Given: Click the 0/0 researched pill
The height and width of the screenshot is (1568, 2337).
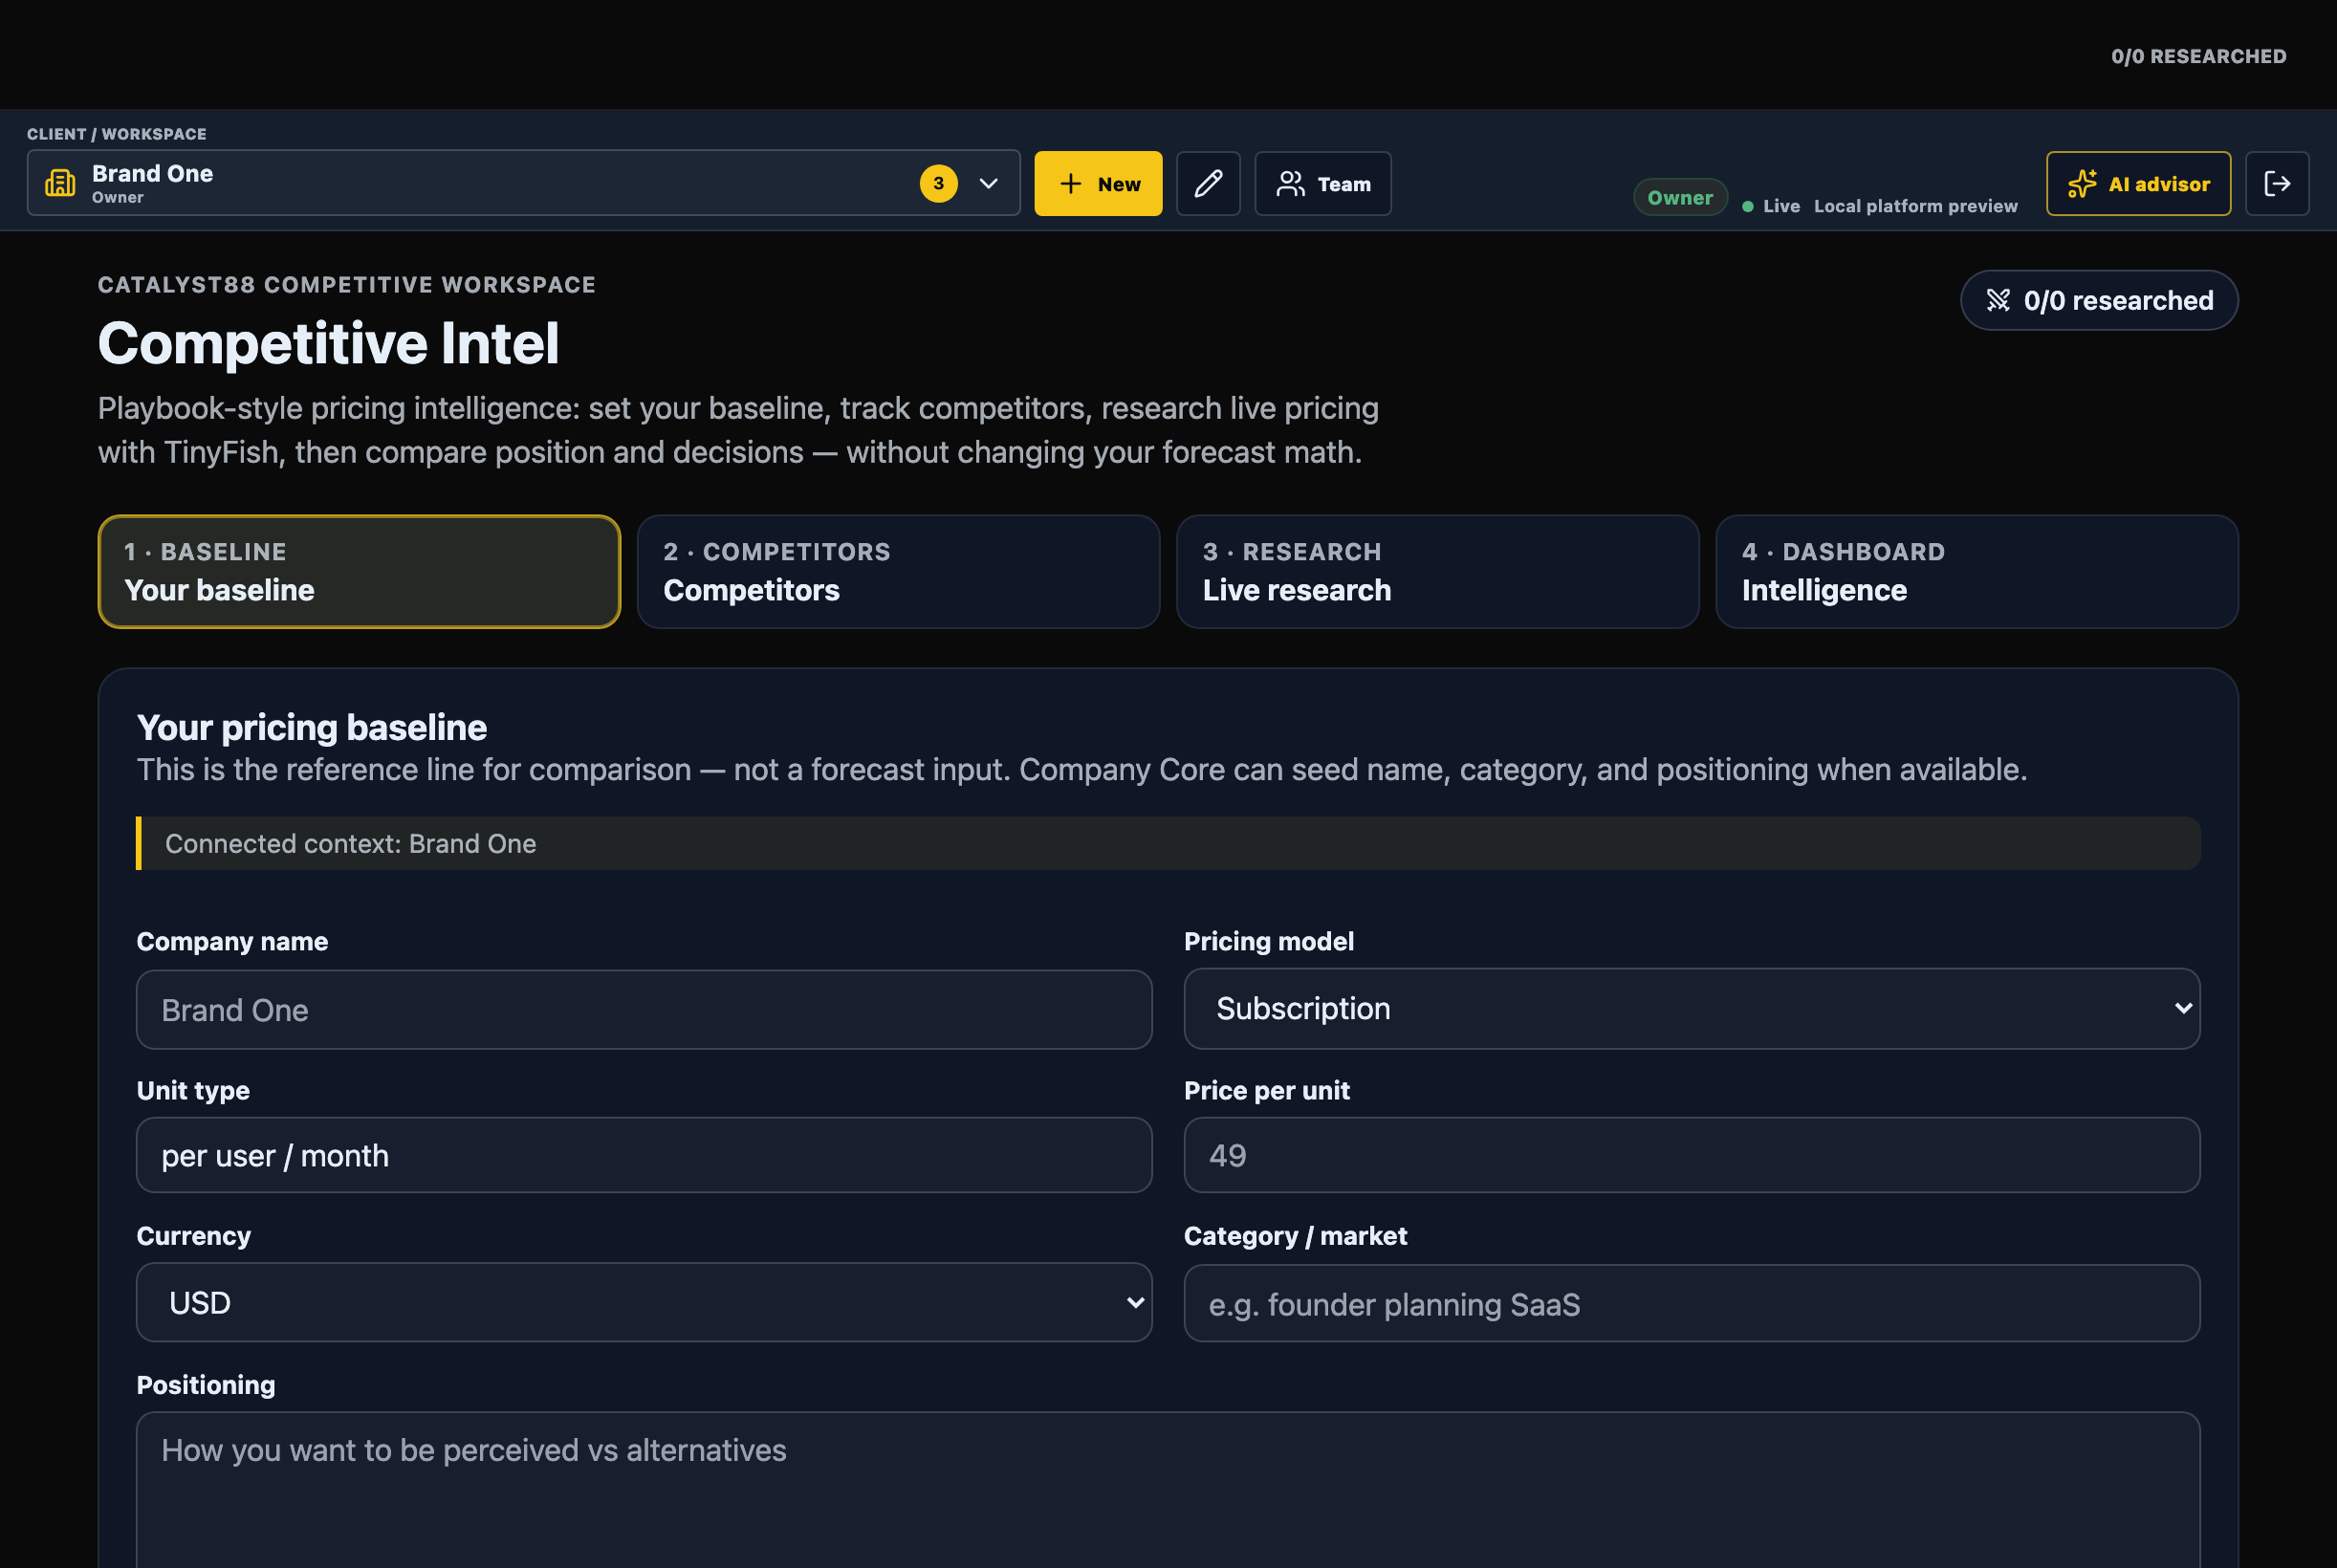Looking at the screenshot, I should pos(2098,300).
